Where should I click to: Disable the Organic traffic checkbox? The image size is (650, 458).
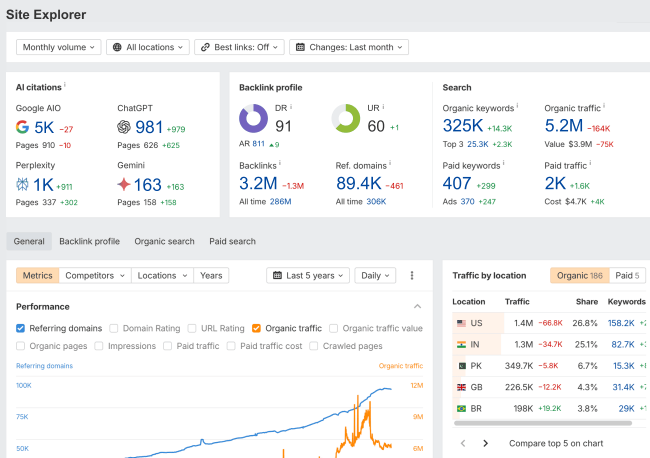pos(256,328)
